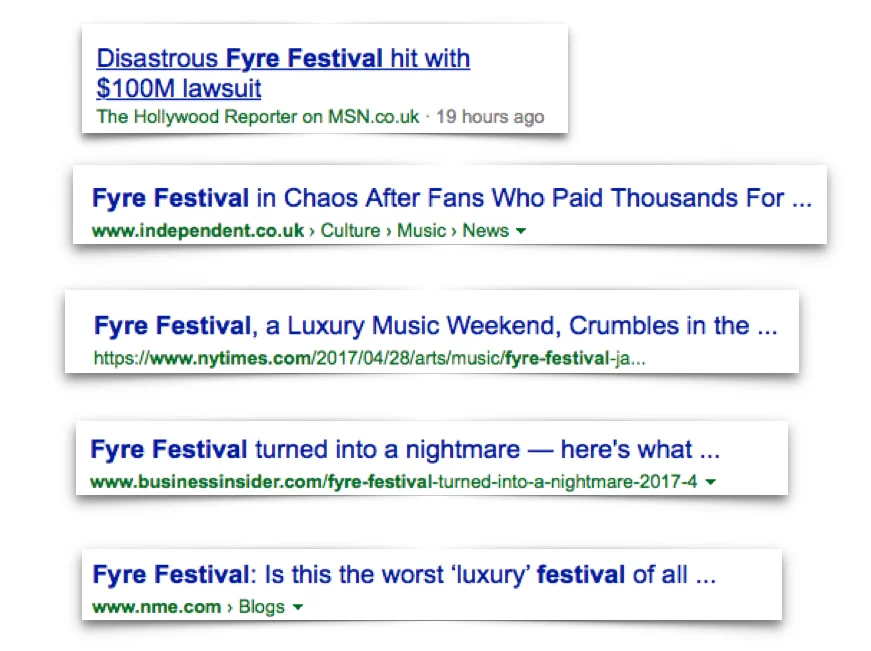The height and width of the screenshot is (651, 871).
Task: Expand dropdown arrow after businessinsider.com URL
Action: point(710,482)
